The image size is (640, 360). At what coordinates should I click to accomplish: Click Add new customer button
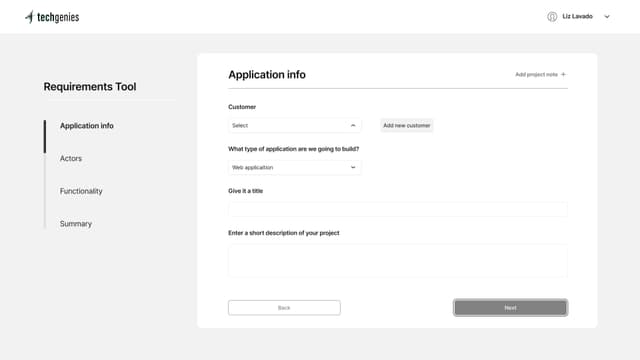click(x=407, y=126)
